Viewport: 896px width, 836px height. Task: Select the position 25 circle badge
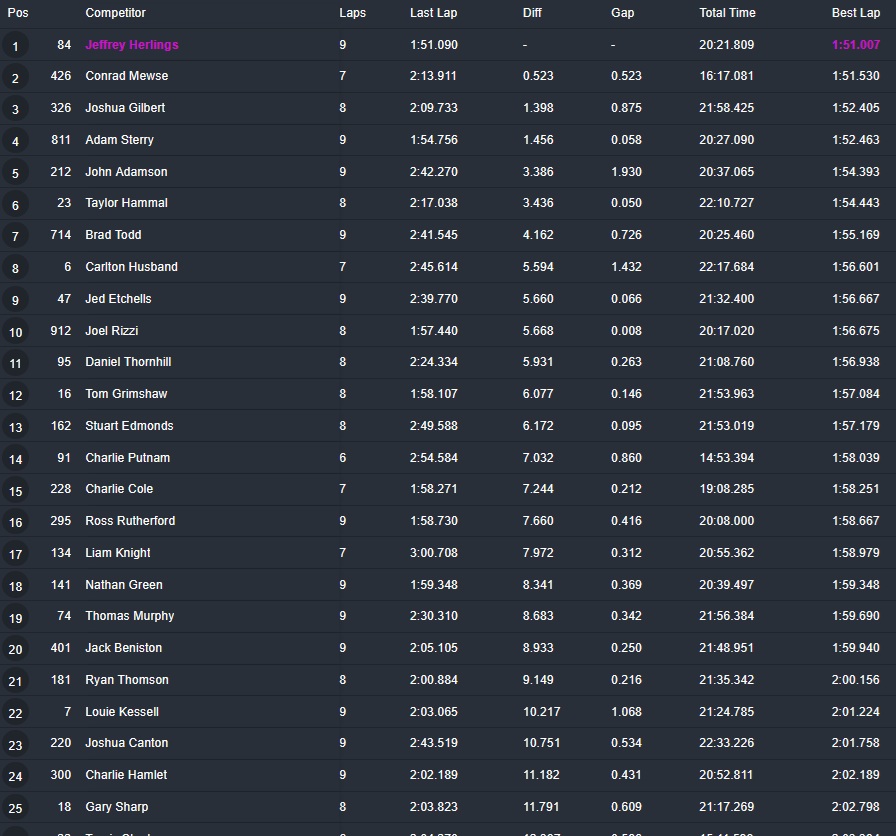coord(15,808)
